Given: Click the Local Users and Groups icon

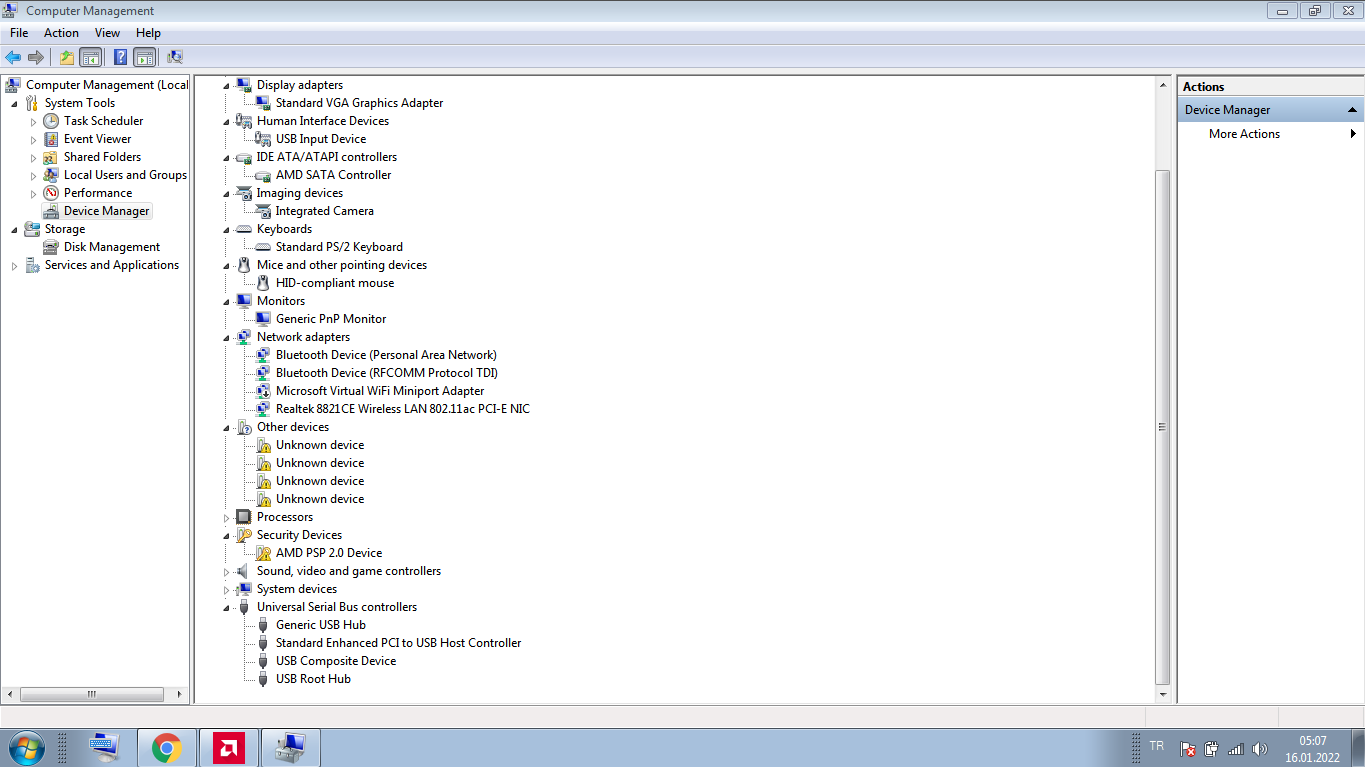Looking at the screenshot, I should click(x=51, y=175).
